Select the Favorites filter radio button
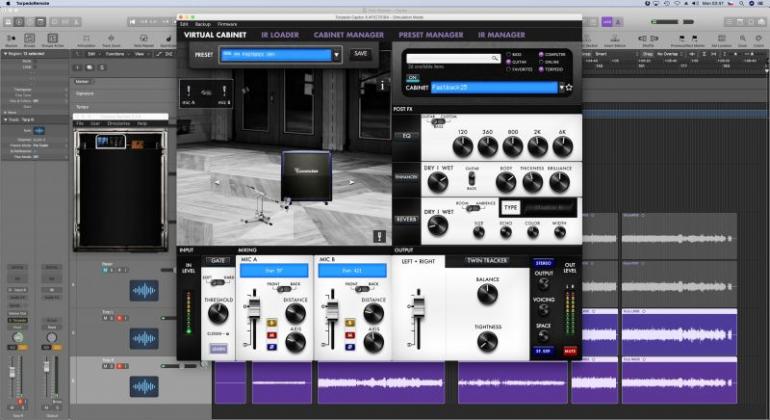 point(509,69)
